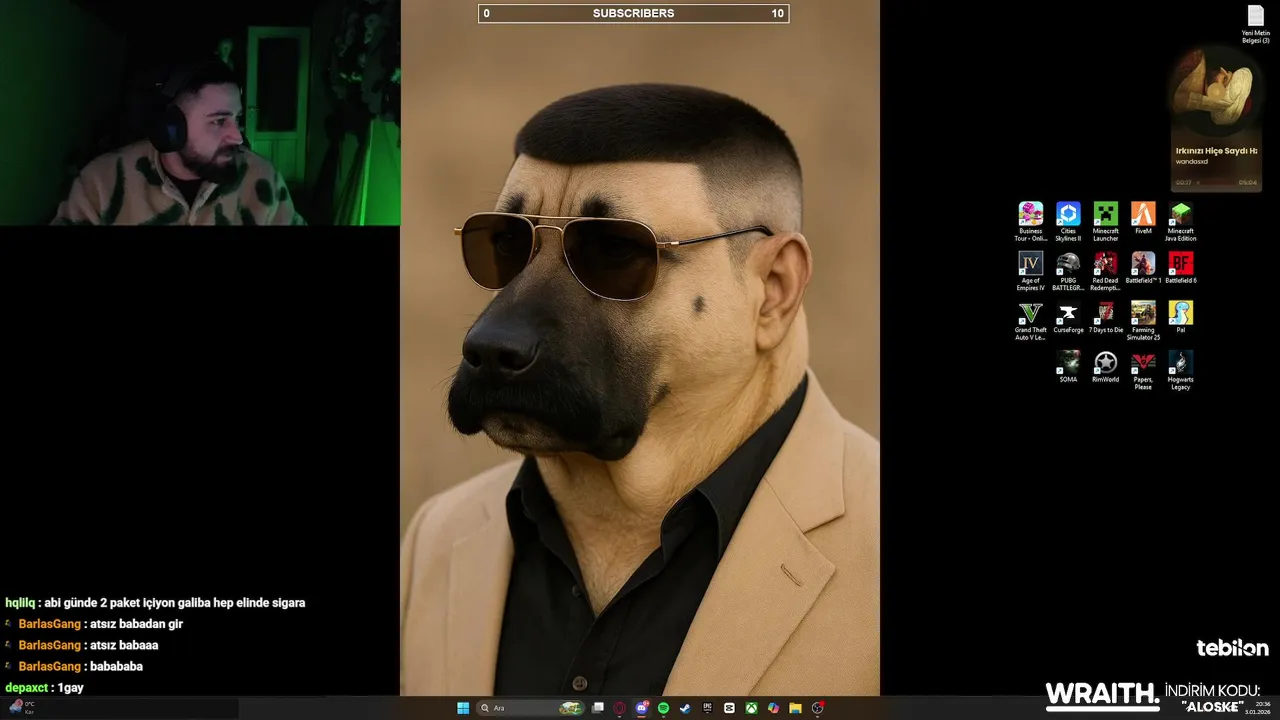Viewport: 1280px width, 720px height.
Task: Open the Windows Start button
Action: (x=463, y=708)
